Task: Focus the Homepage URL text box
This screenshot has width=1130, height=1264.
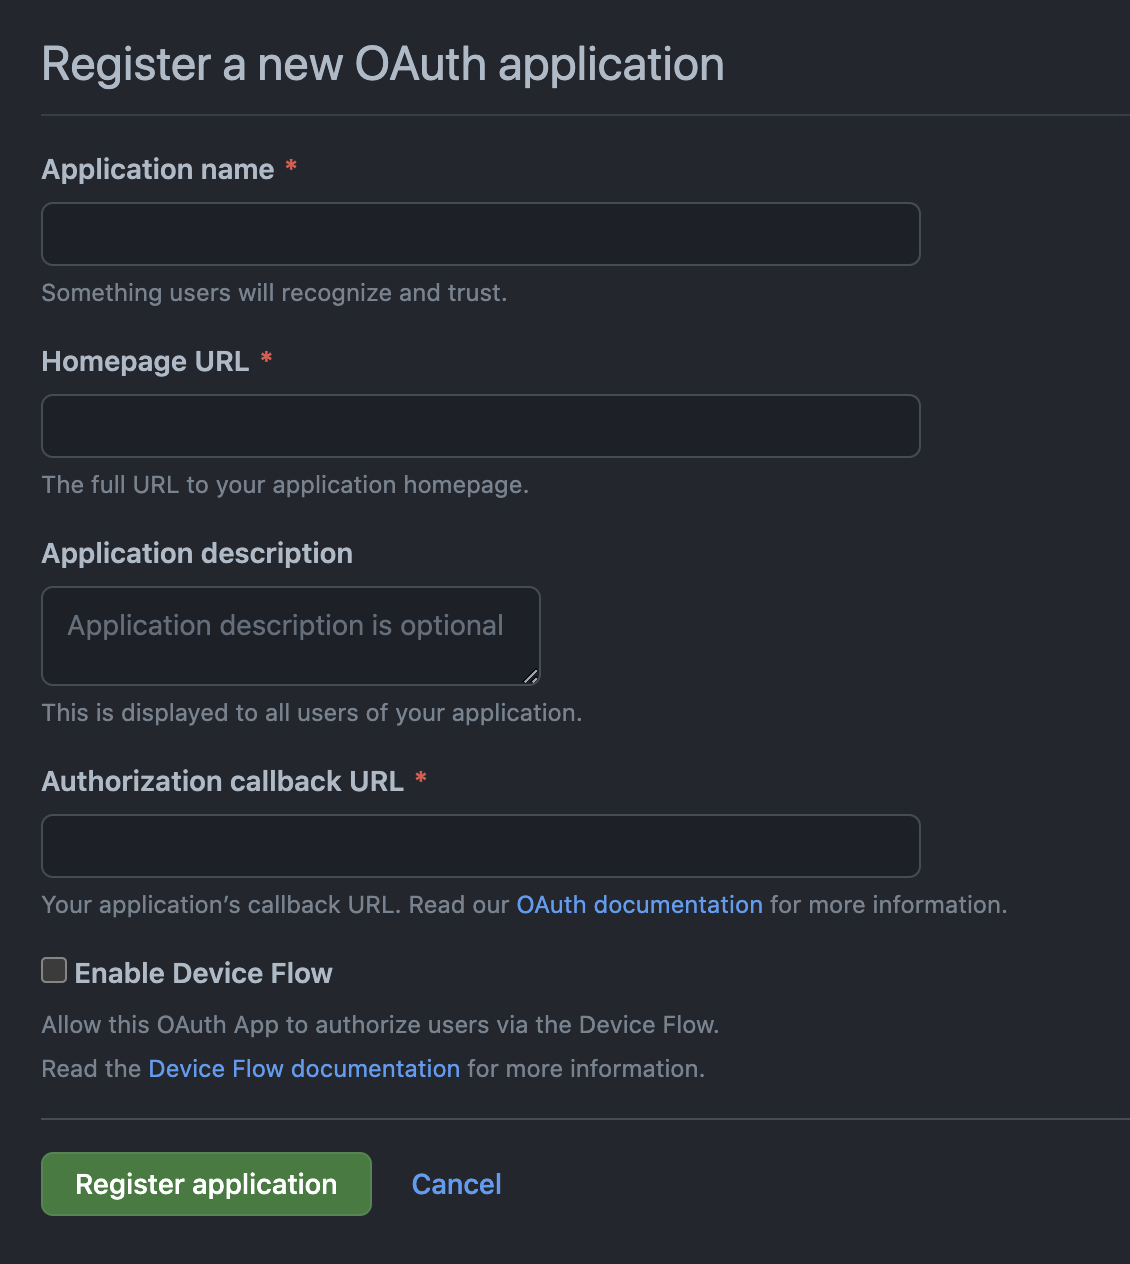Action: pos(480,426)
